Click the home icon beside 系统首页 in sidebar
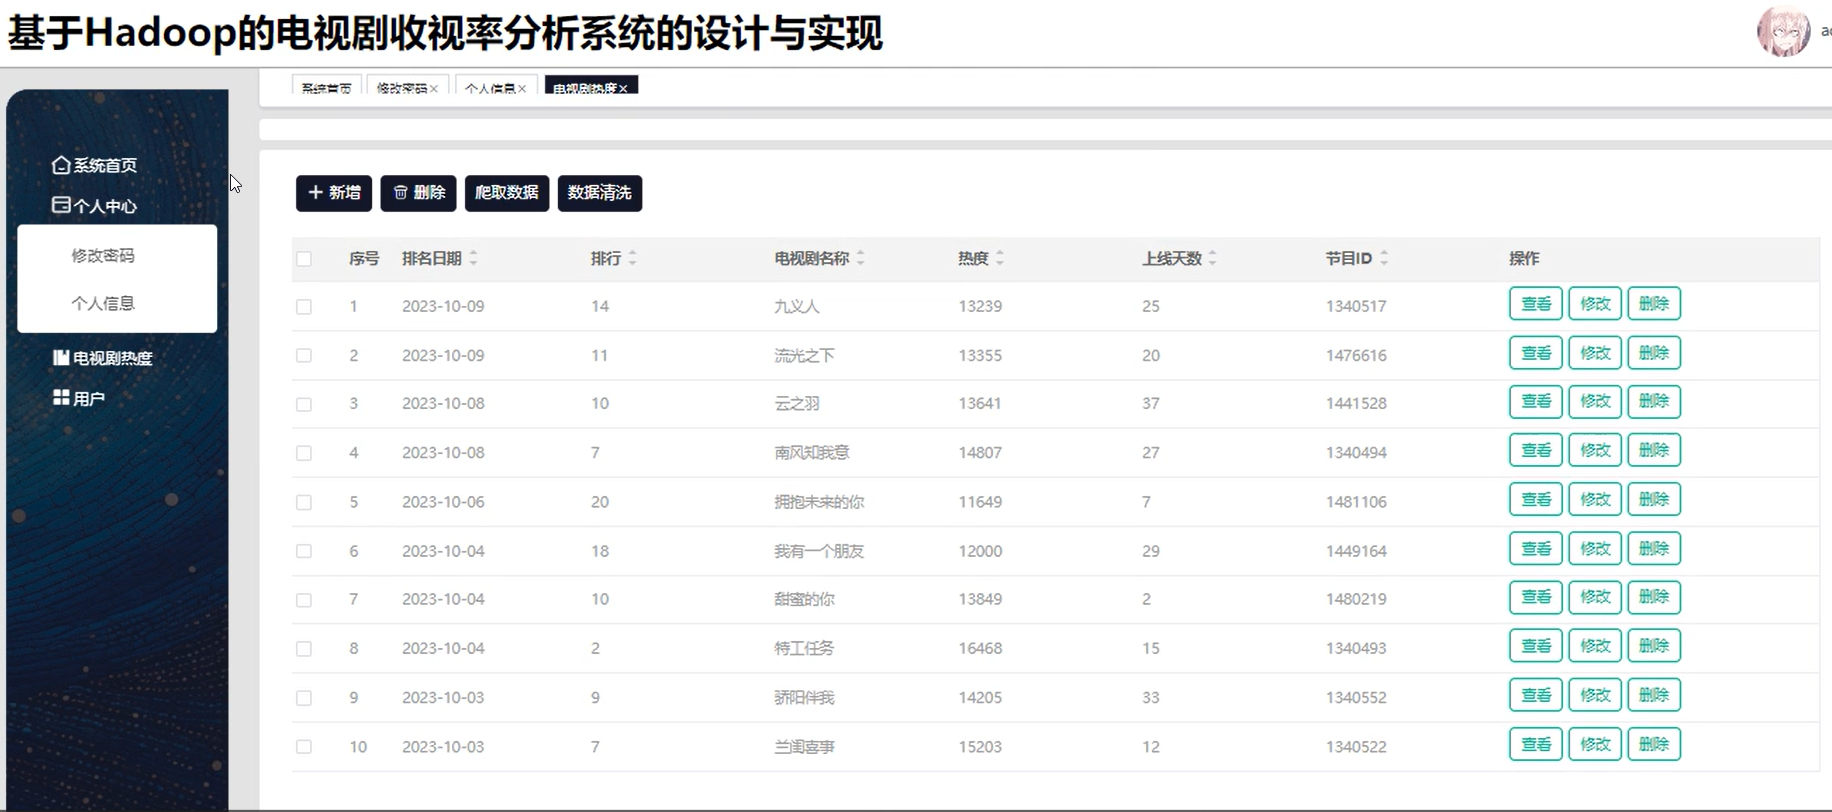1832x812 pixels. pos(61,165)
